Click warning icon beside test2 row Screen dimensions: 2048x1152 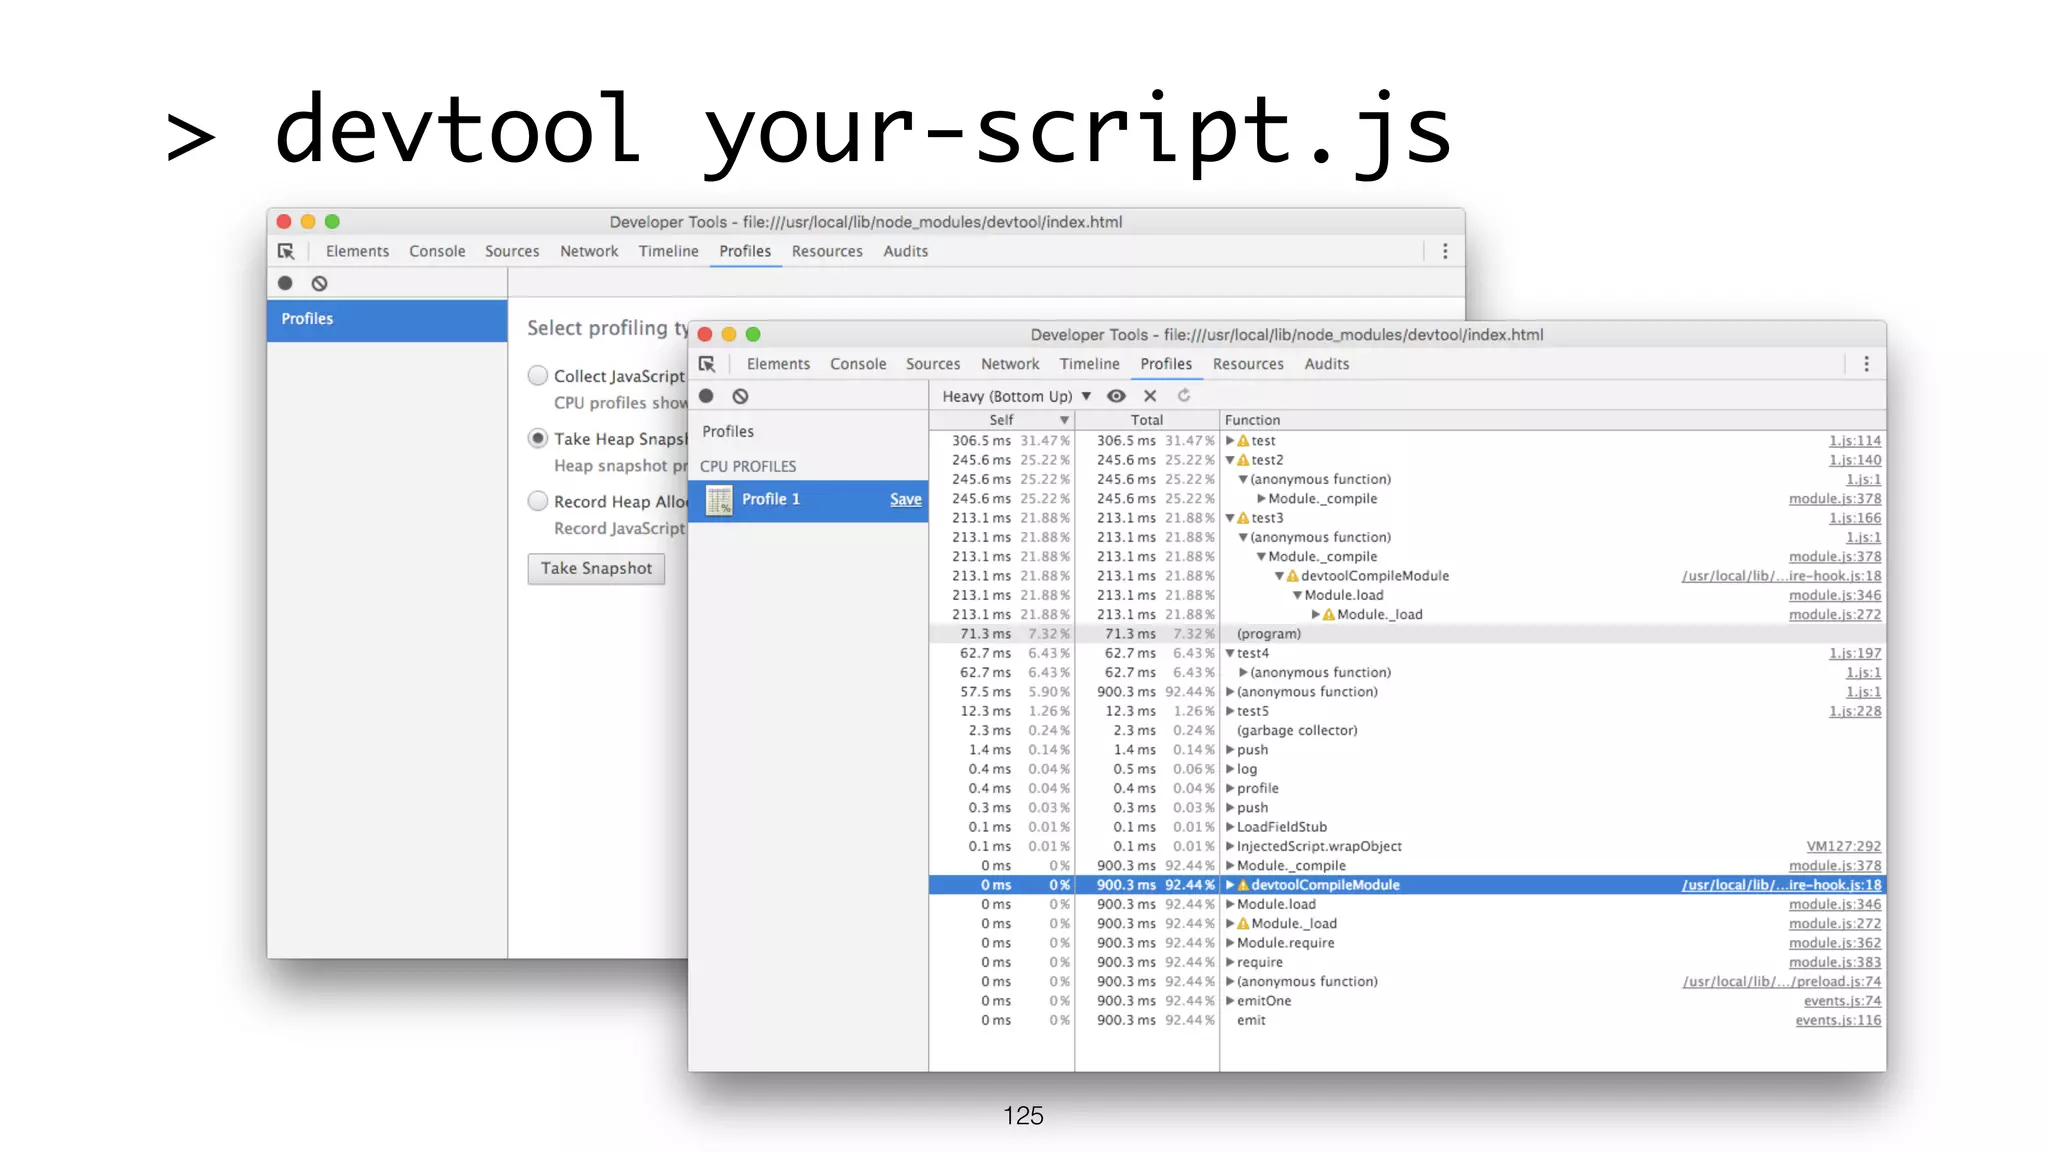(1243, 460)
